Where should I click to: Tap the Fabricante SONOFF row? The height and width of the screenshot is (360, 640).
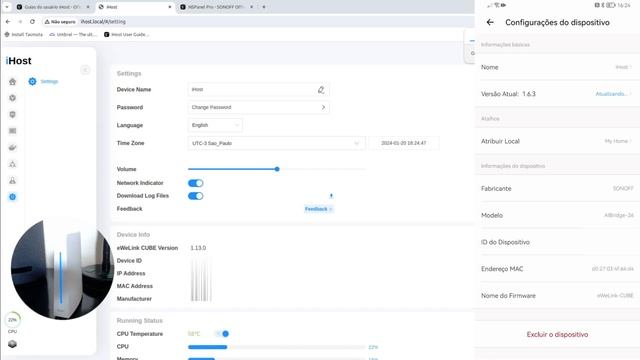pyautogui.click(x=557, y=189)
